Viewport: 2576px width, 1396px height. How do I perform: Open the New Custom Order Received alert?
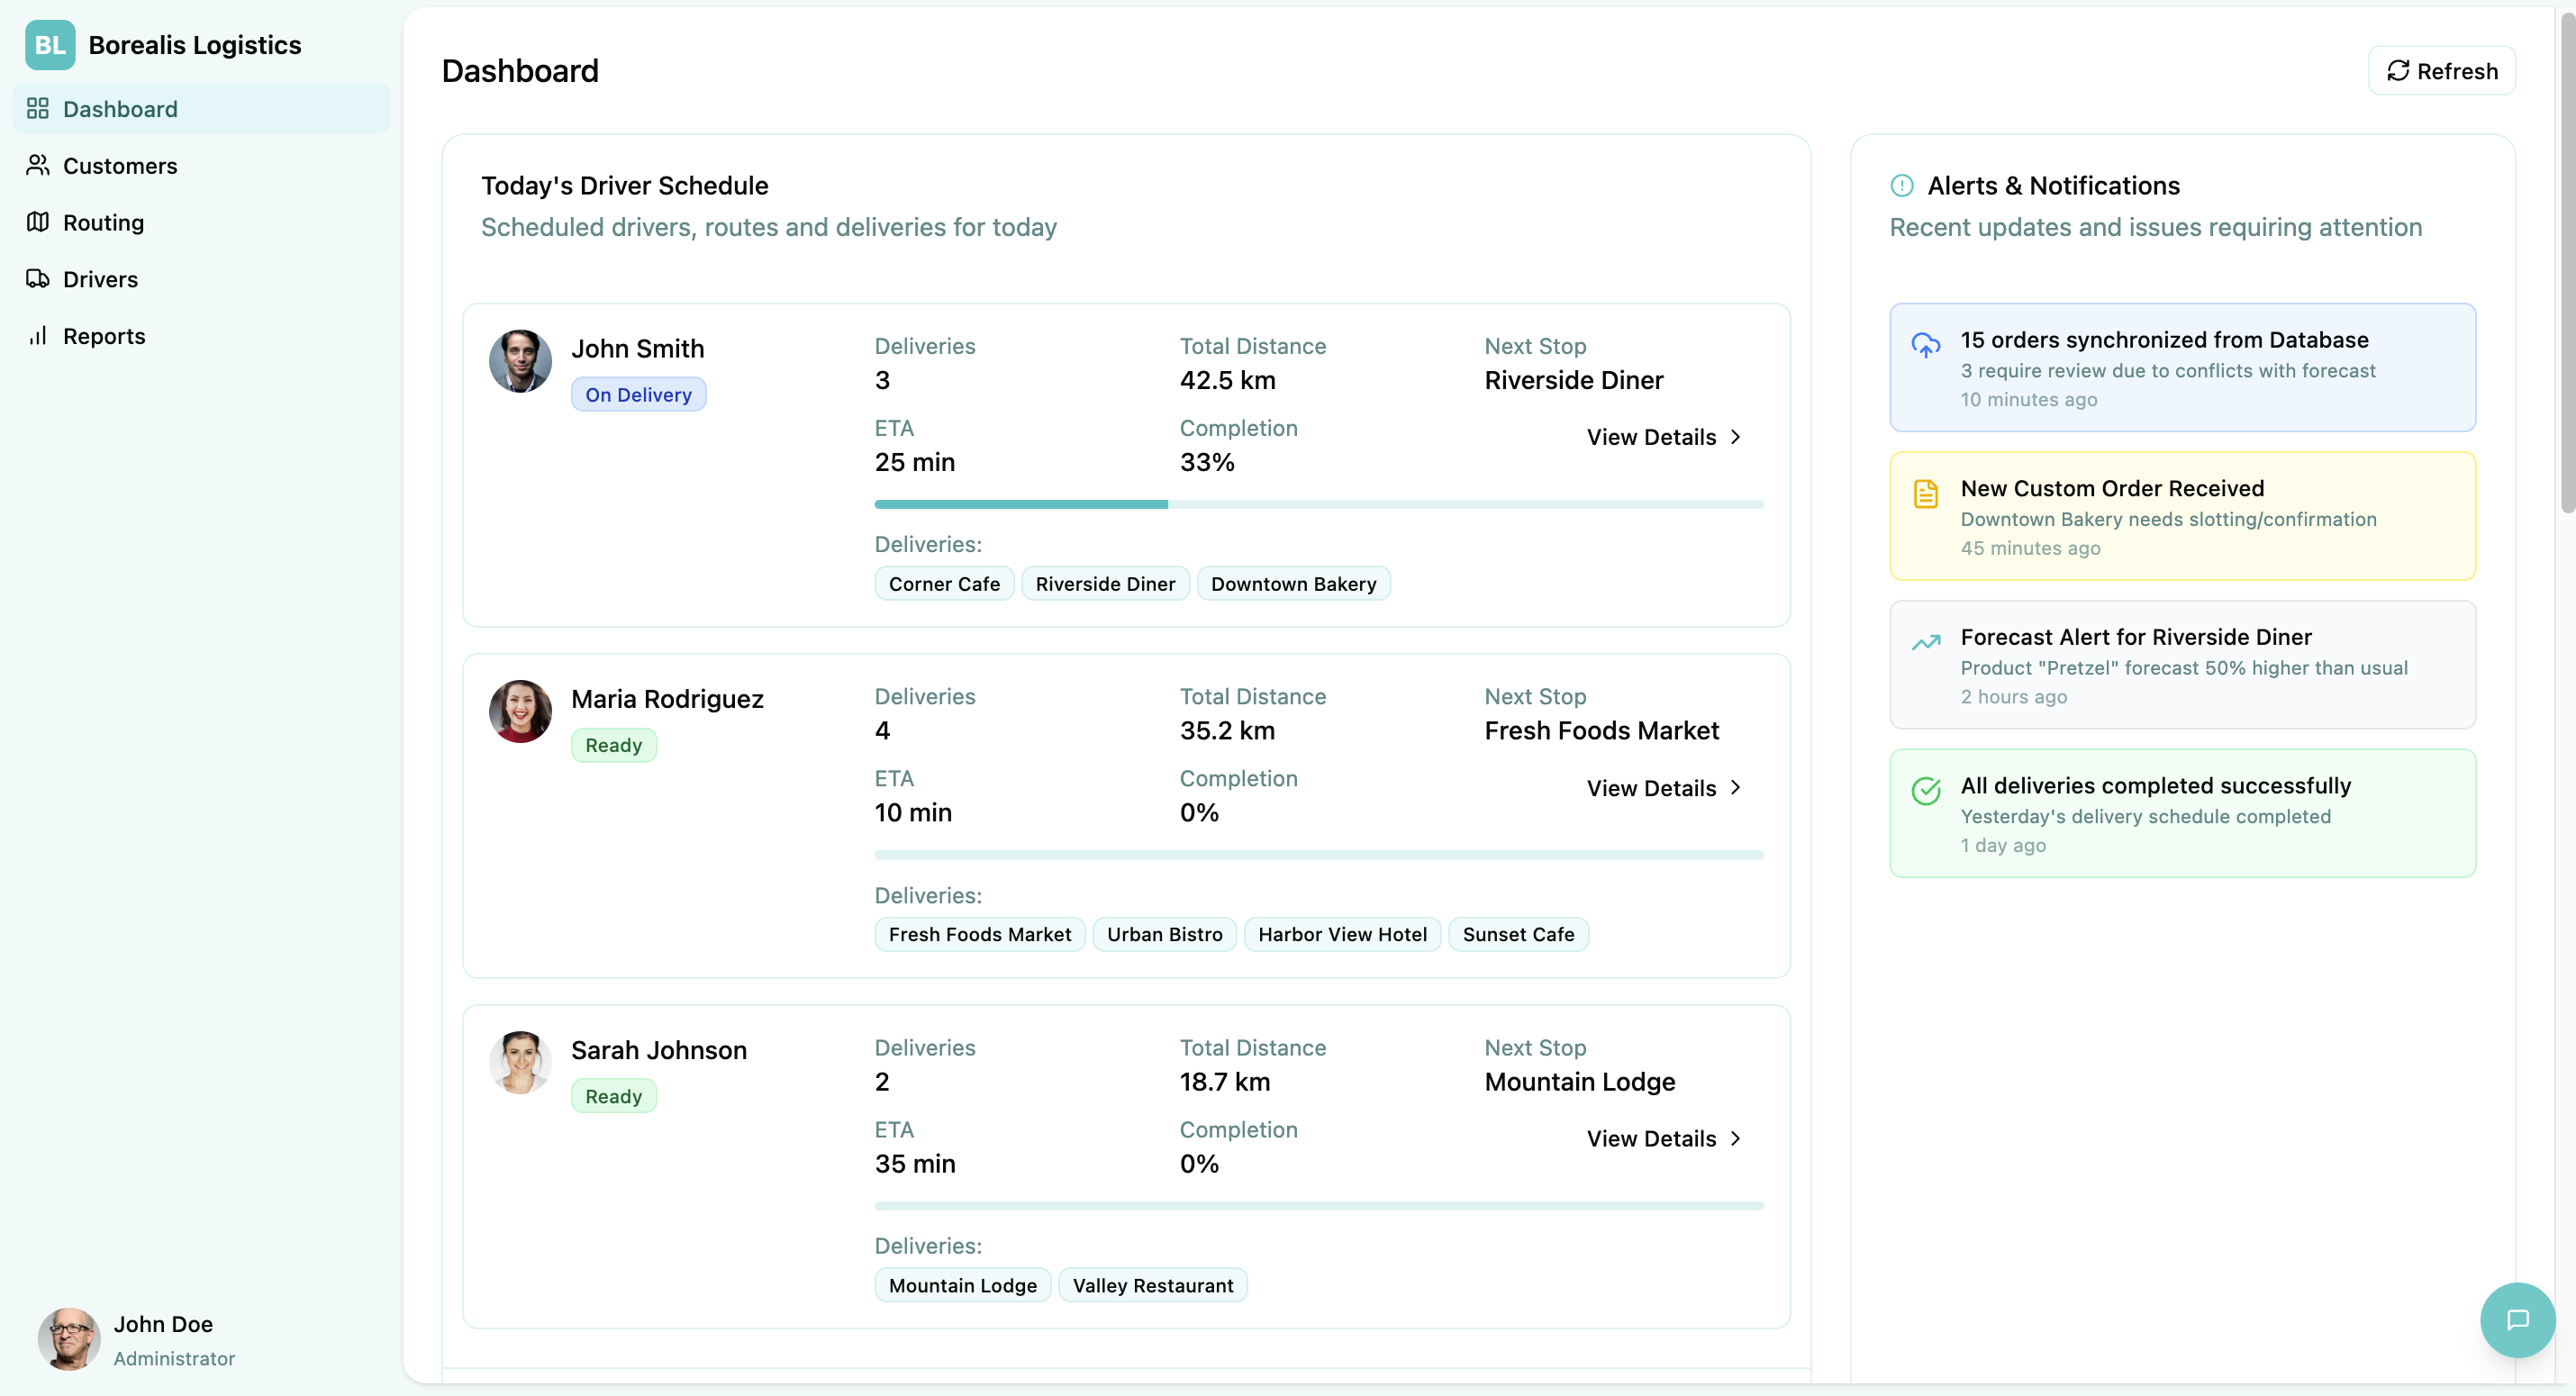(x=2182, y=516)
